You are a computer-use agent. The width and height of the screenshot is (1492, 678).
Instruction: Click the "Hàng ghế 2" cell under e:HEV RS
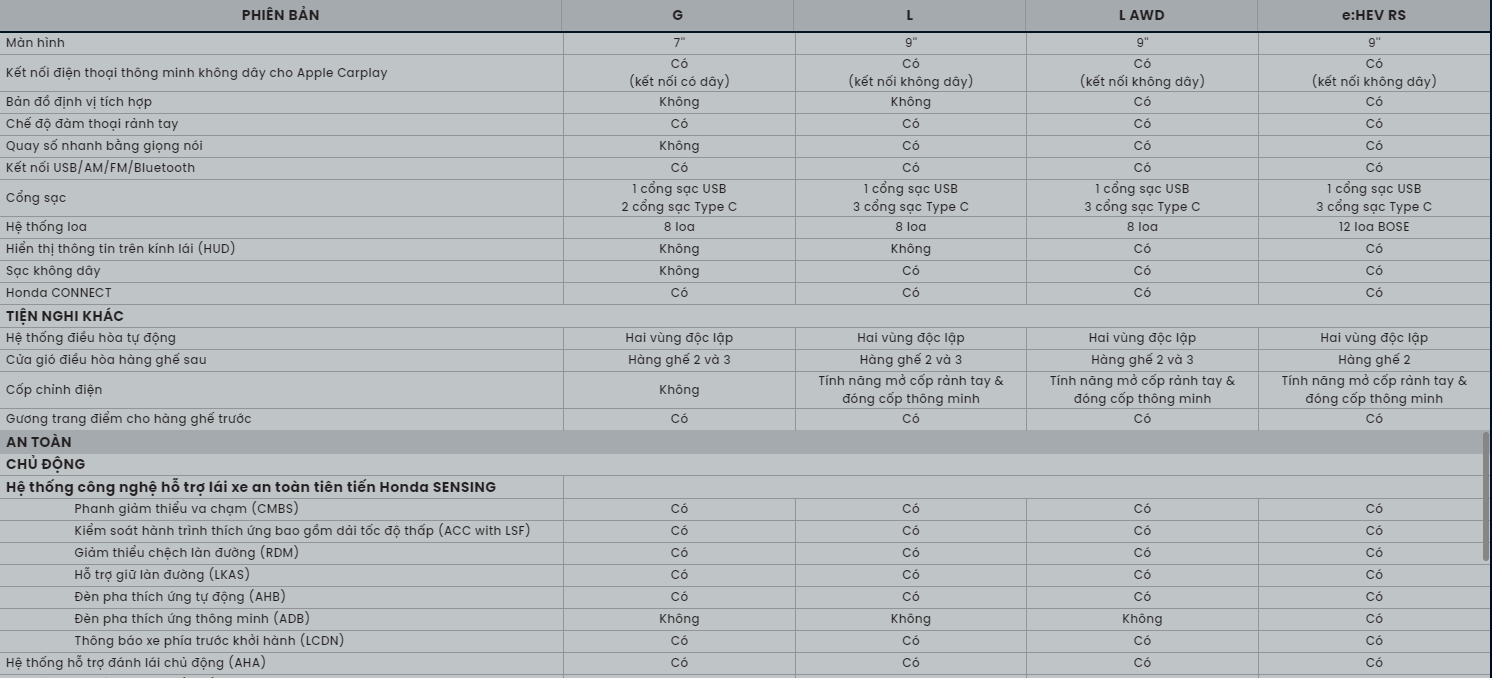1374,360
